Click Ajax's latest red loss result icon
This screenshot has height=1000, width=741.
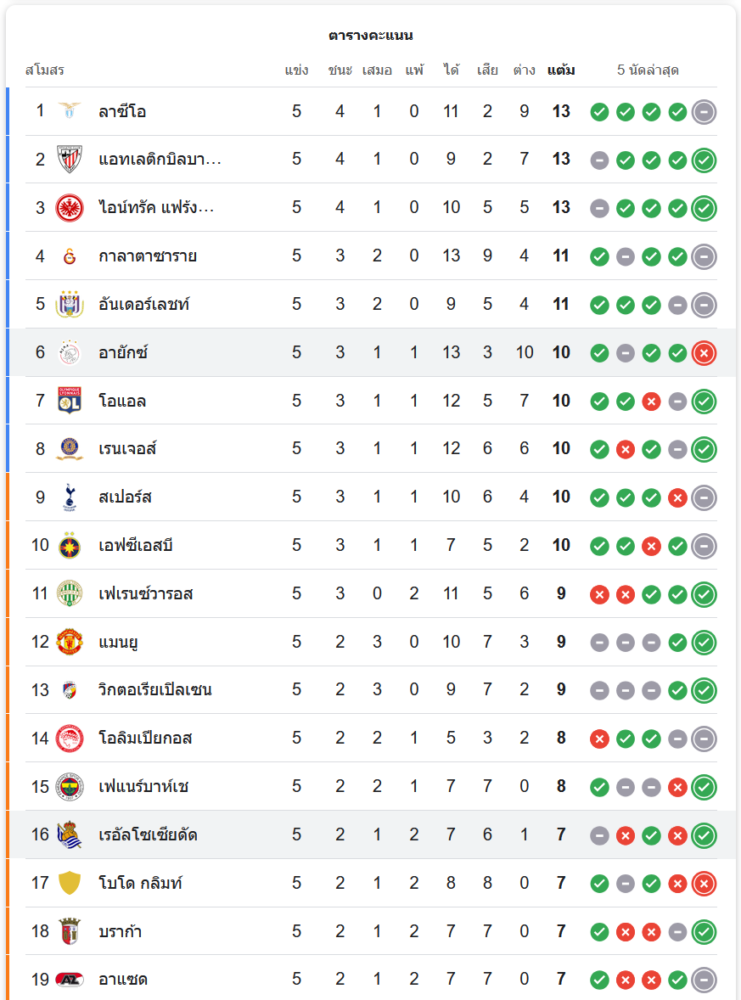click(704, 352)
